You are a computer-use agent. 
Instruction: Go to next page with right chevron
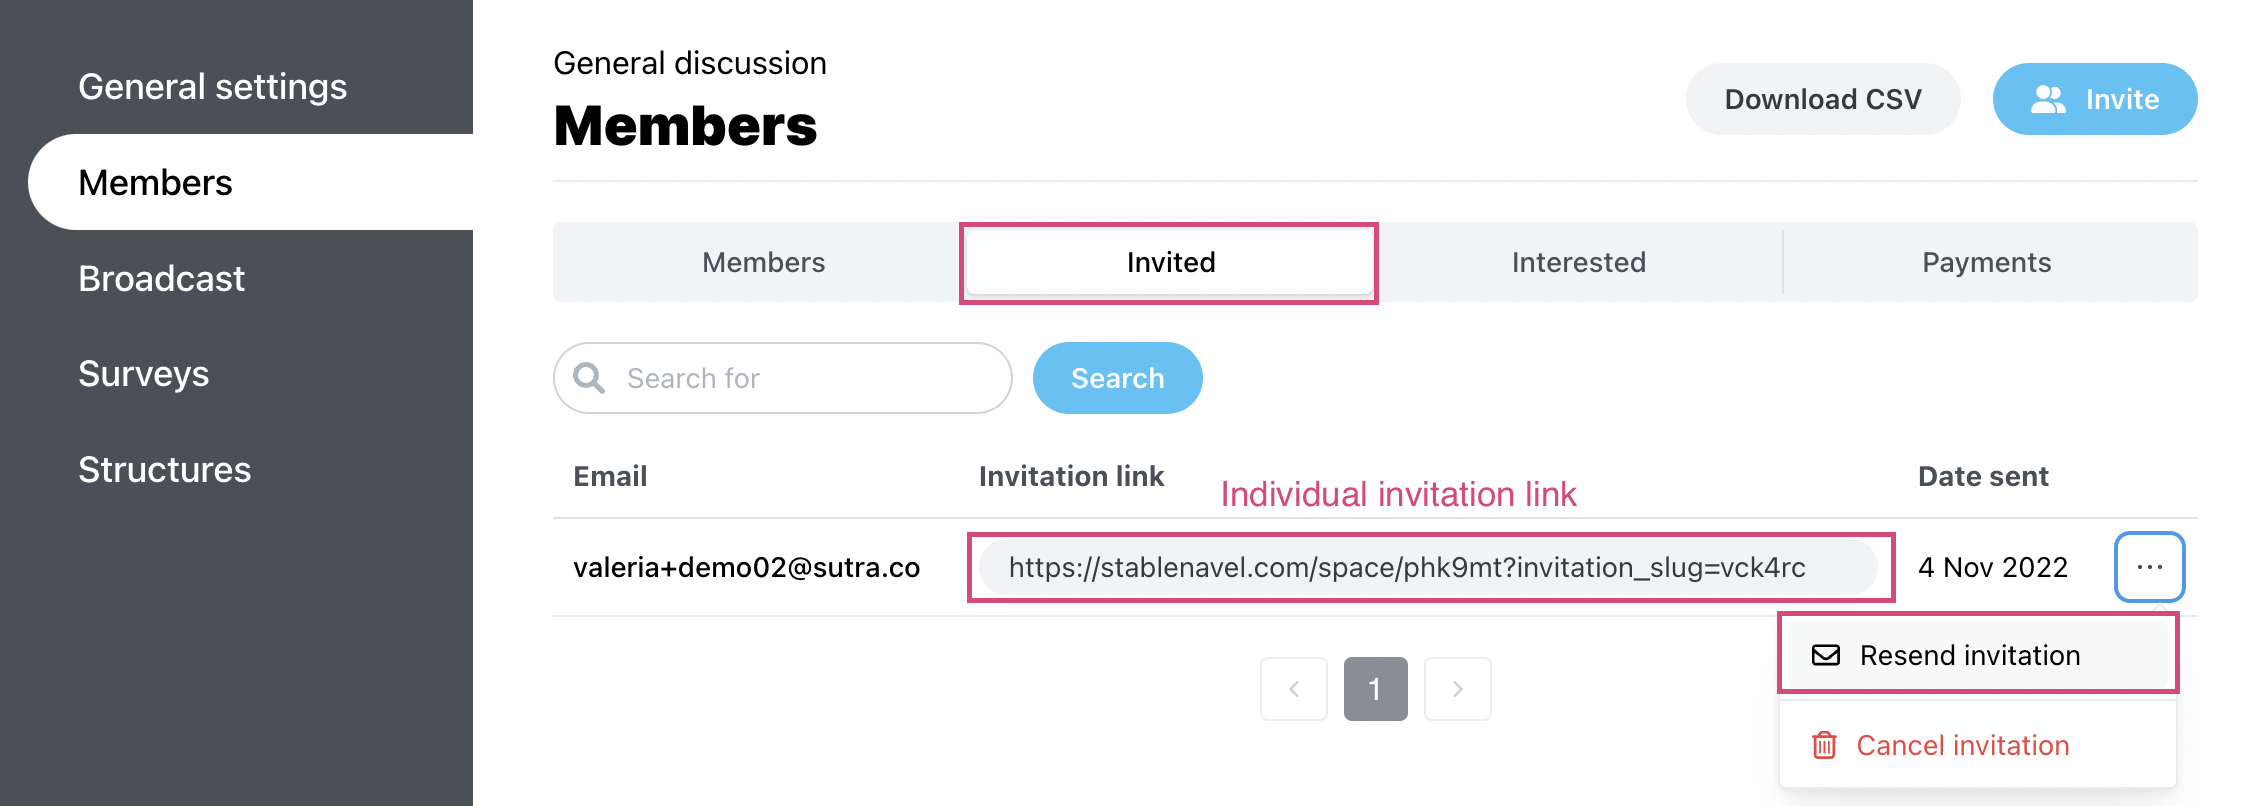coord(1458,689)
